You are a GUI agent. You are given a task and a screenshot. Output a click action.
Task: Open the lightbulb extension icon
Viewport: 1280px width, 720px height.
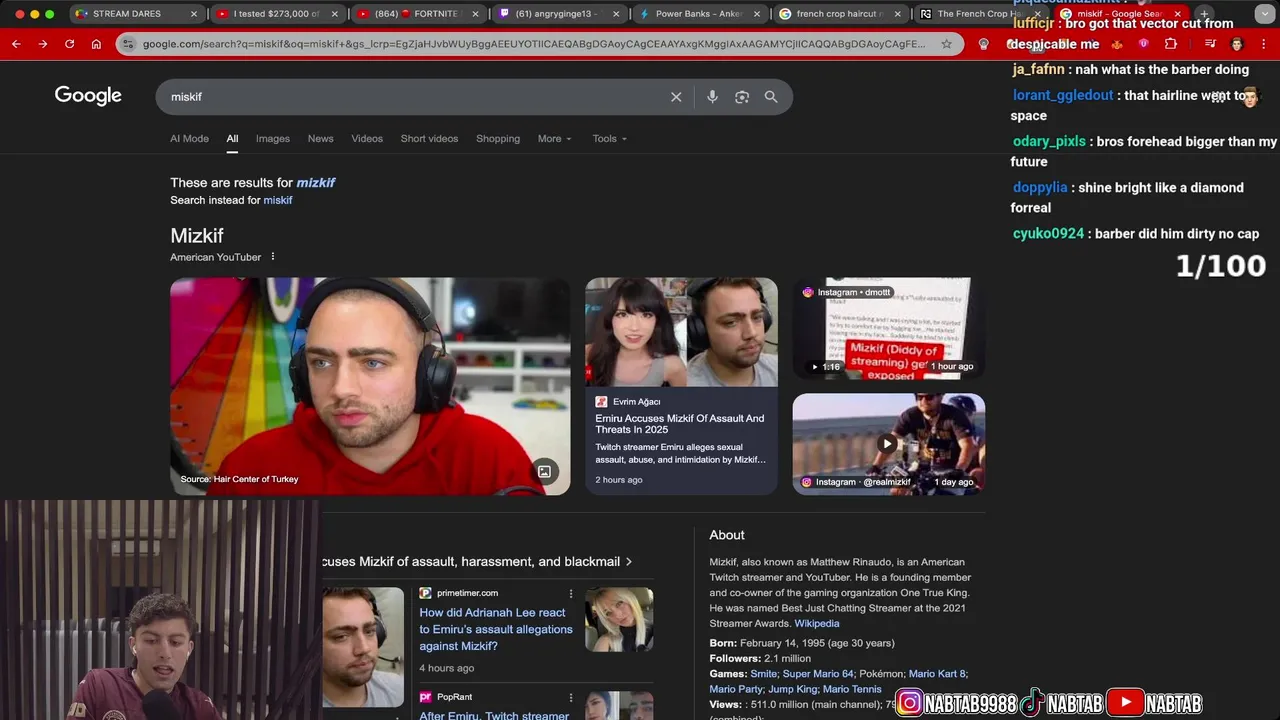pos(983,44)
